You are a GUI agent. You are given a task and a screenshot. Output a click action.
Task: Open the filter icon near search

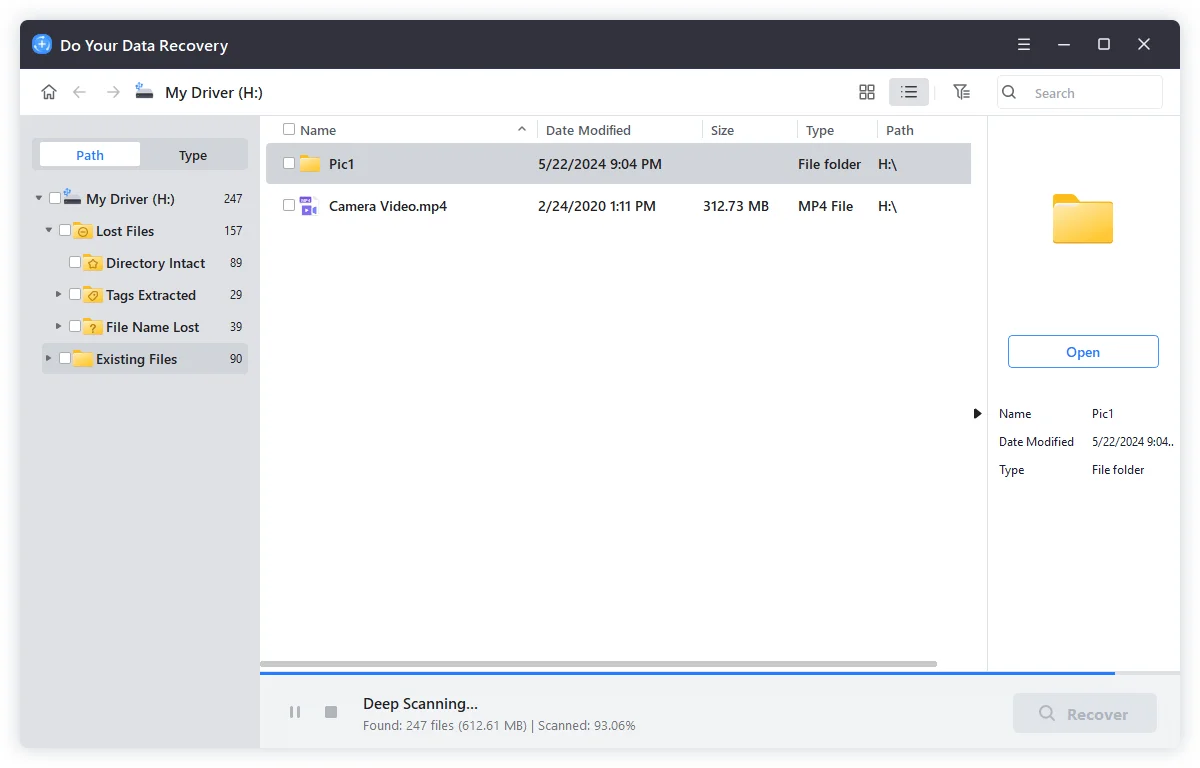[961, 91]
